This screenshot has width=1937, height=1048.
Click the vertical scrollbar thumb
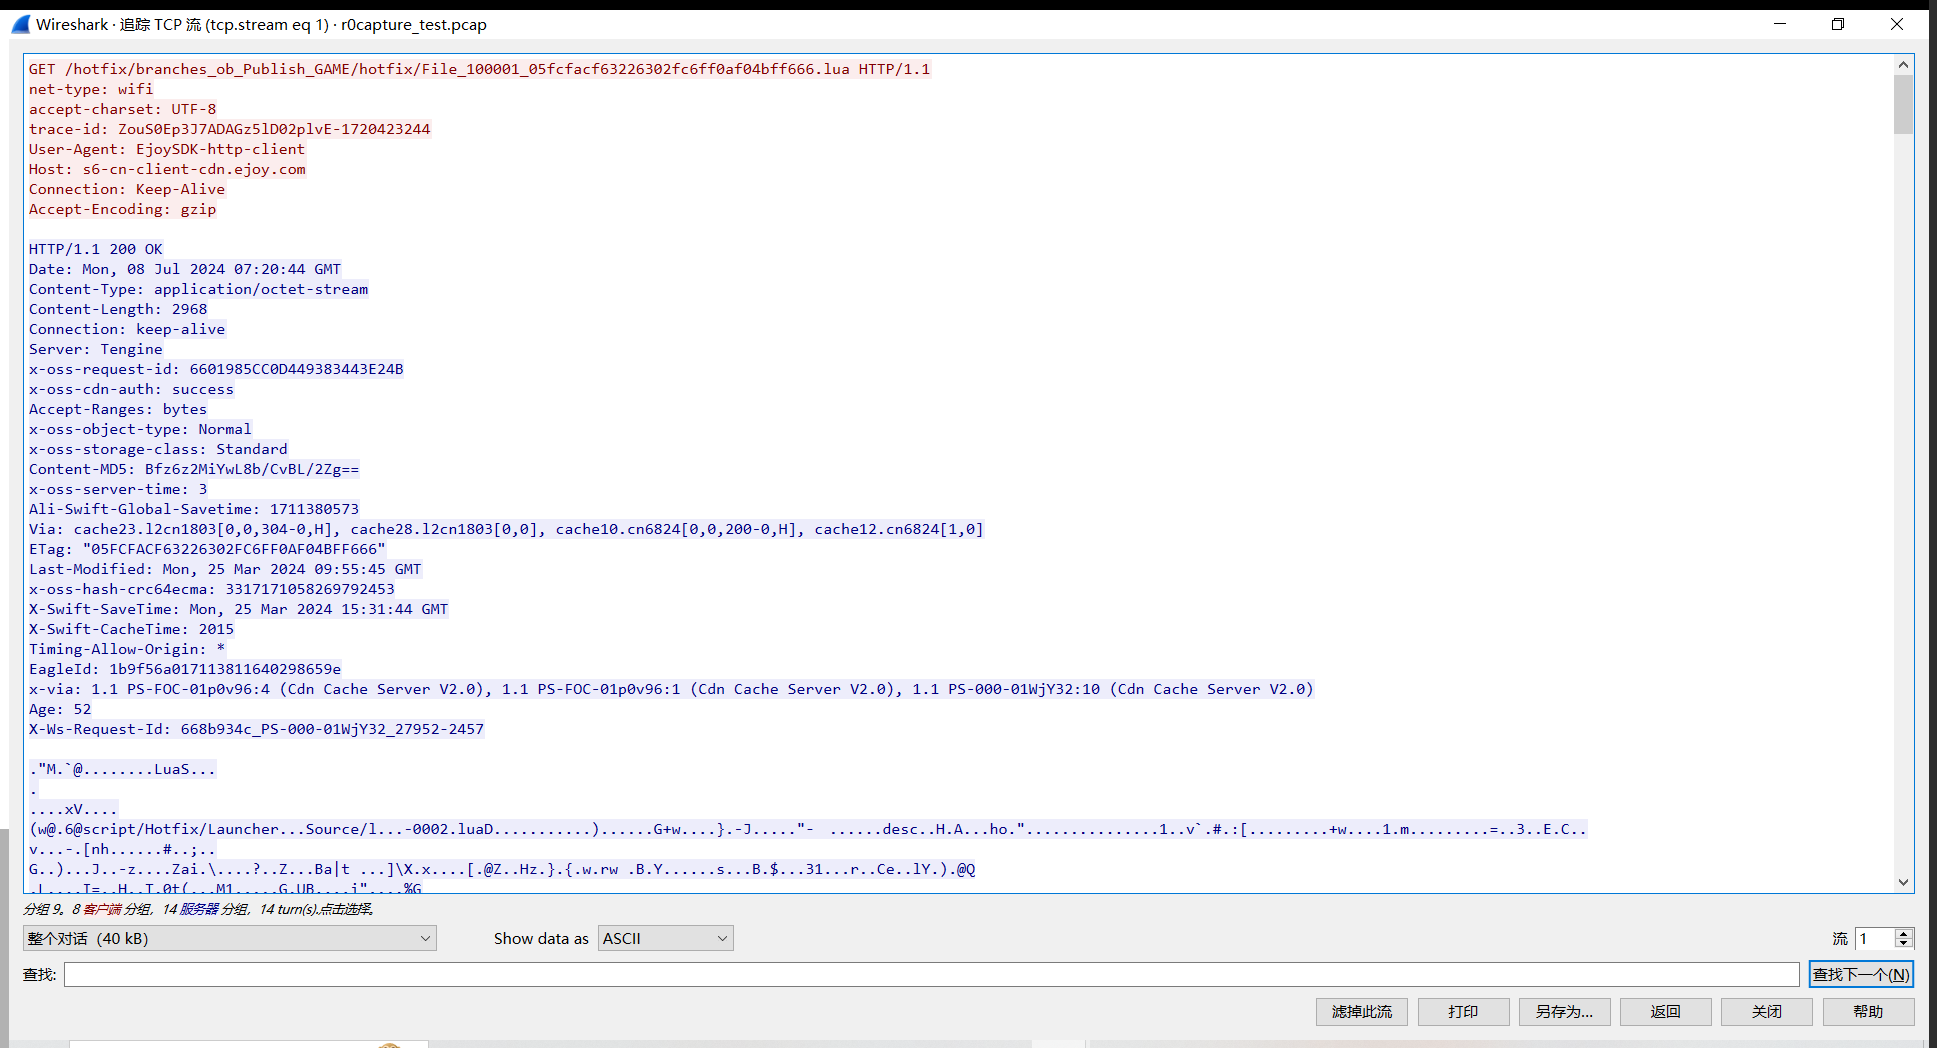click(1903, 104)
